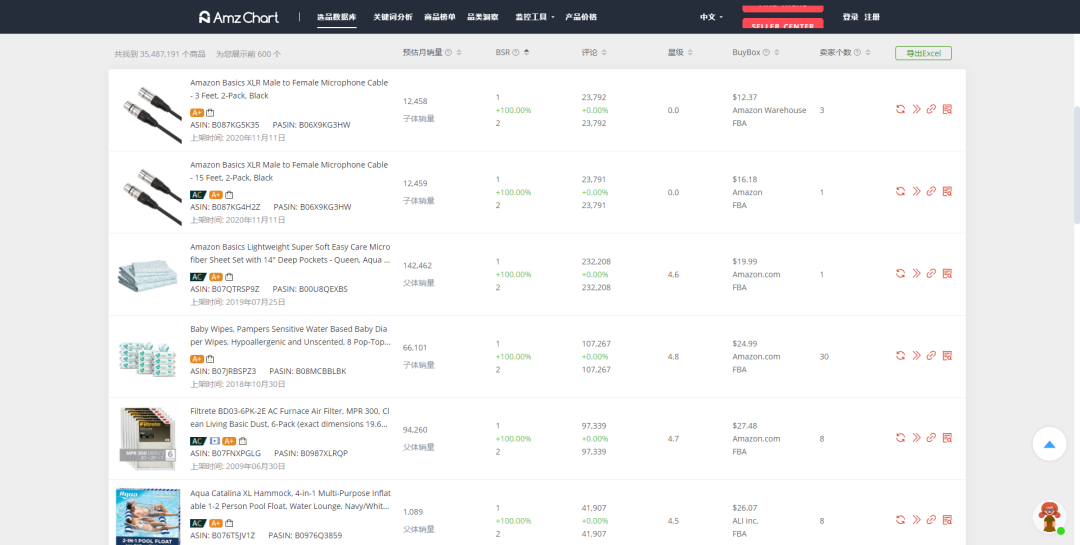Sort by BuyBox column

coord(777,52)
